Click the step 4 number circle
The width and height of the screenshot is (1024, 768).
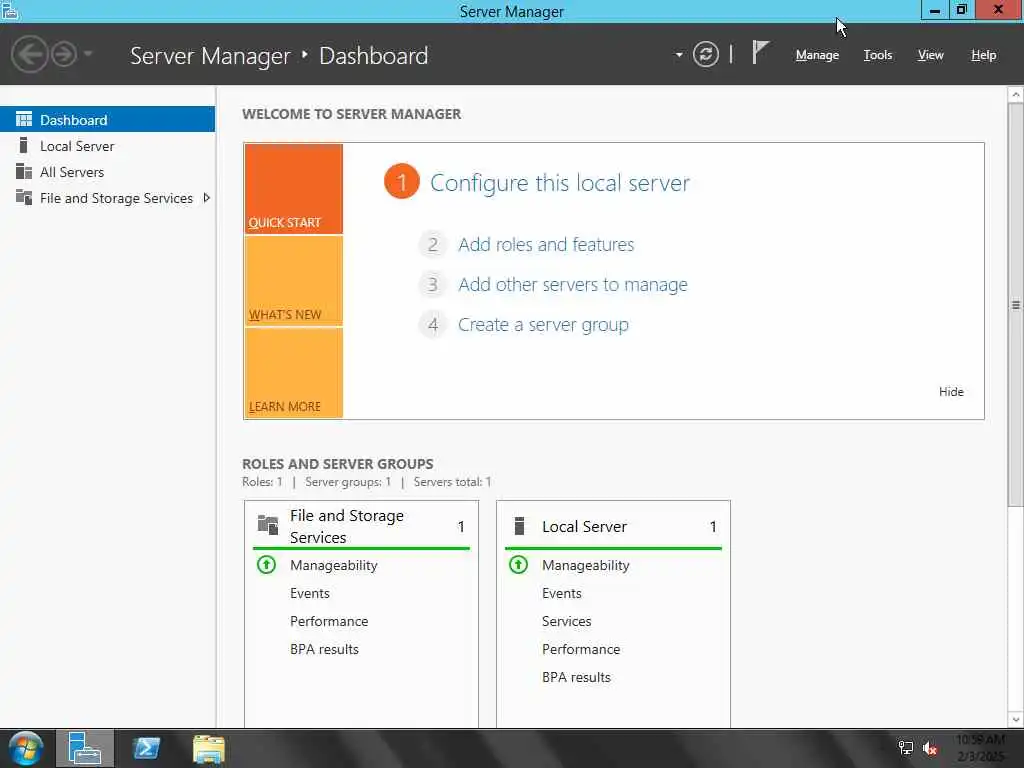point(432,325)
